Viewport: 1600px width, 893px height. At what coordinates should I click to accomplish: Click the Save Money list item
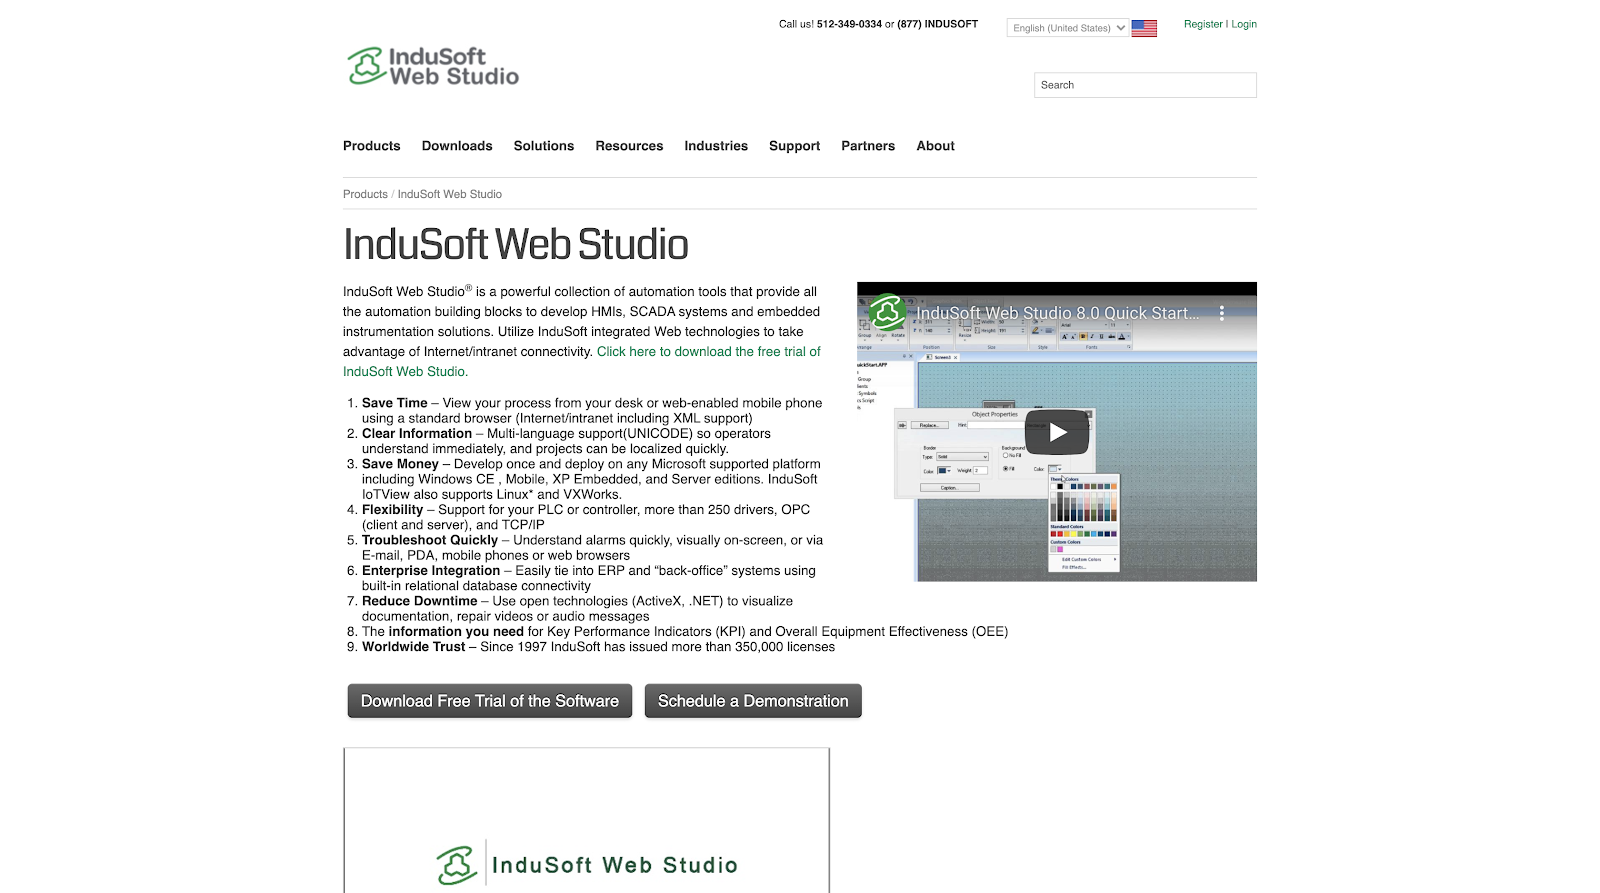pos(591,479)
